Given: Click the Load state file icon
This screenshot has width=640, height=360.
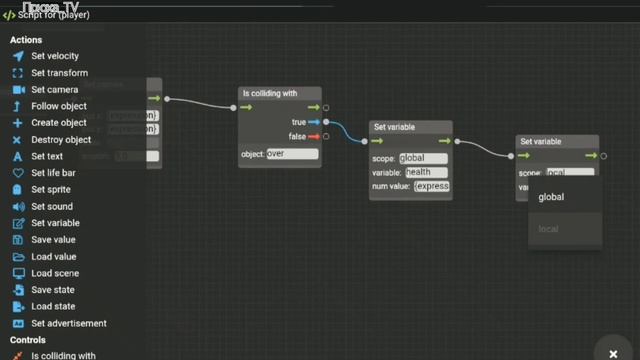Looking at the screenshot, I should point(18,307).
